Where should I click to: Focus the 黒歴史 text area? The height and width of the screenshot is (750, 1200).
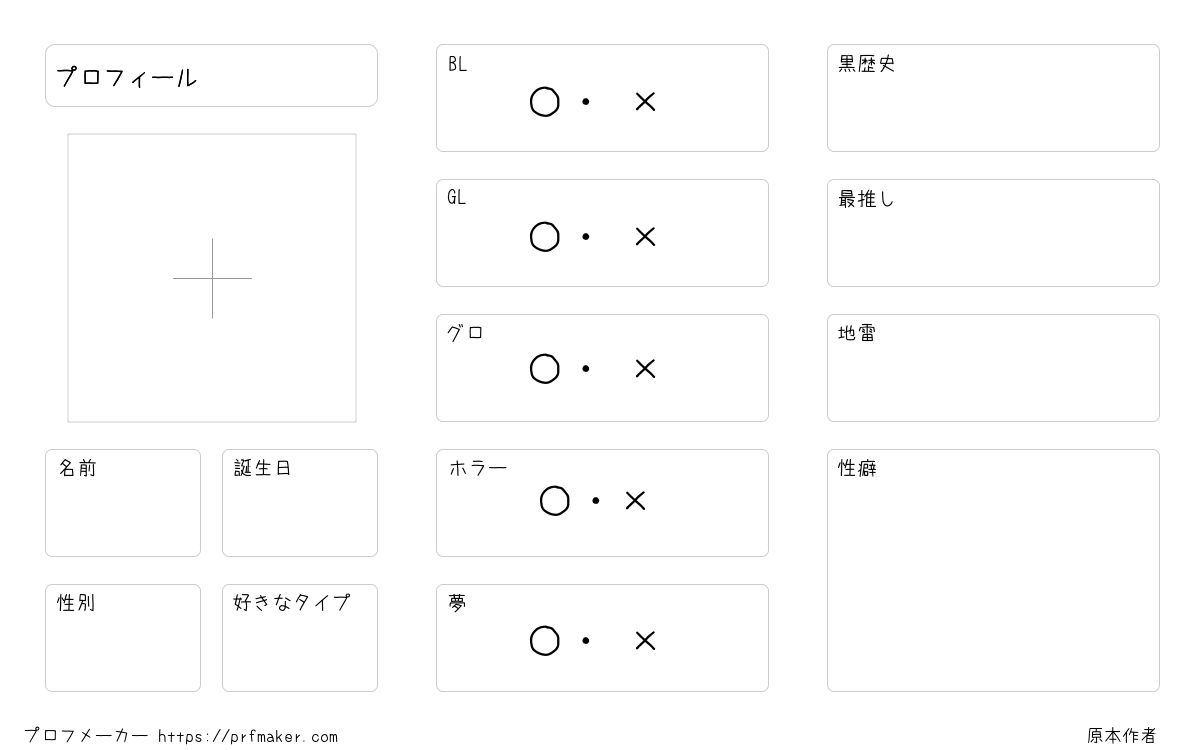click(x=993, y=98)
